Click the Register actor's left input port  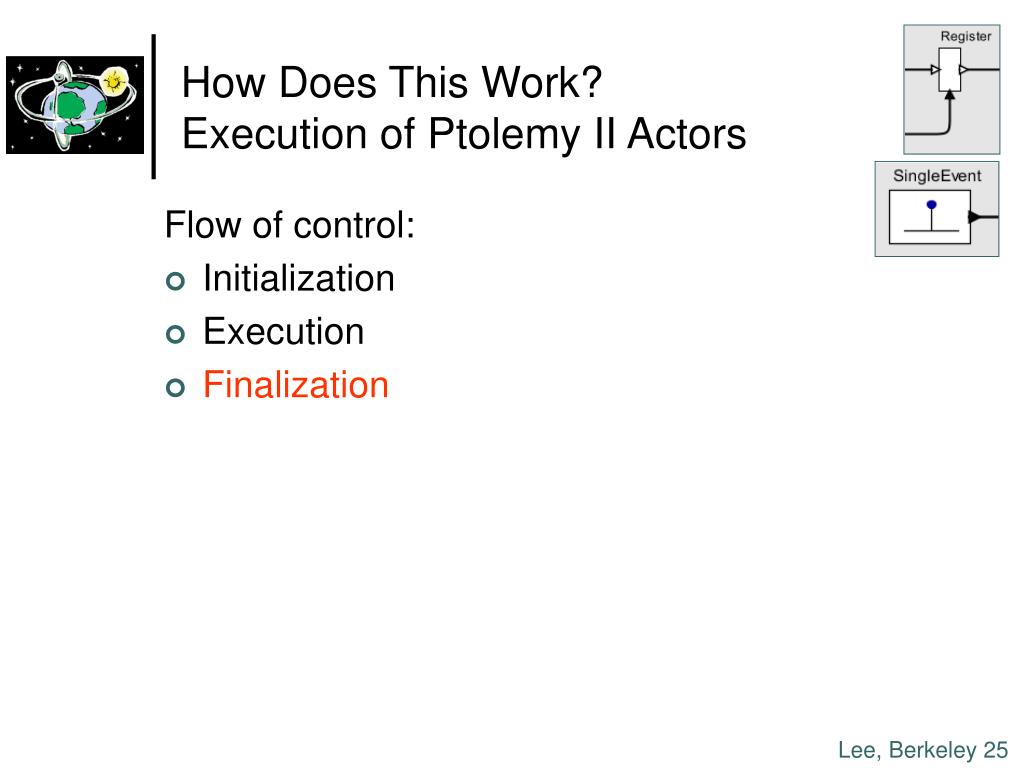point(935,69)
